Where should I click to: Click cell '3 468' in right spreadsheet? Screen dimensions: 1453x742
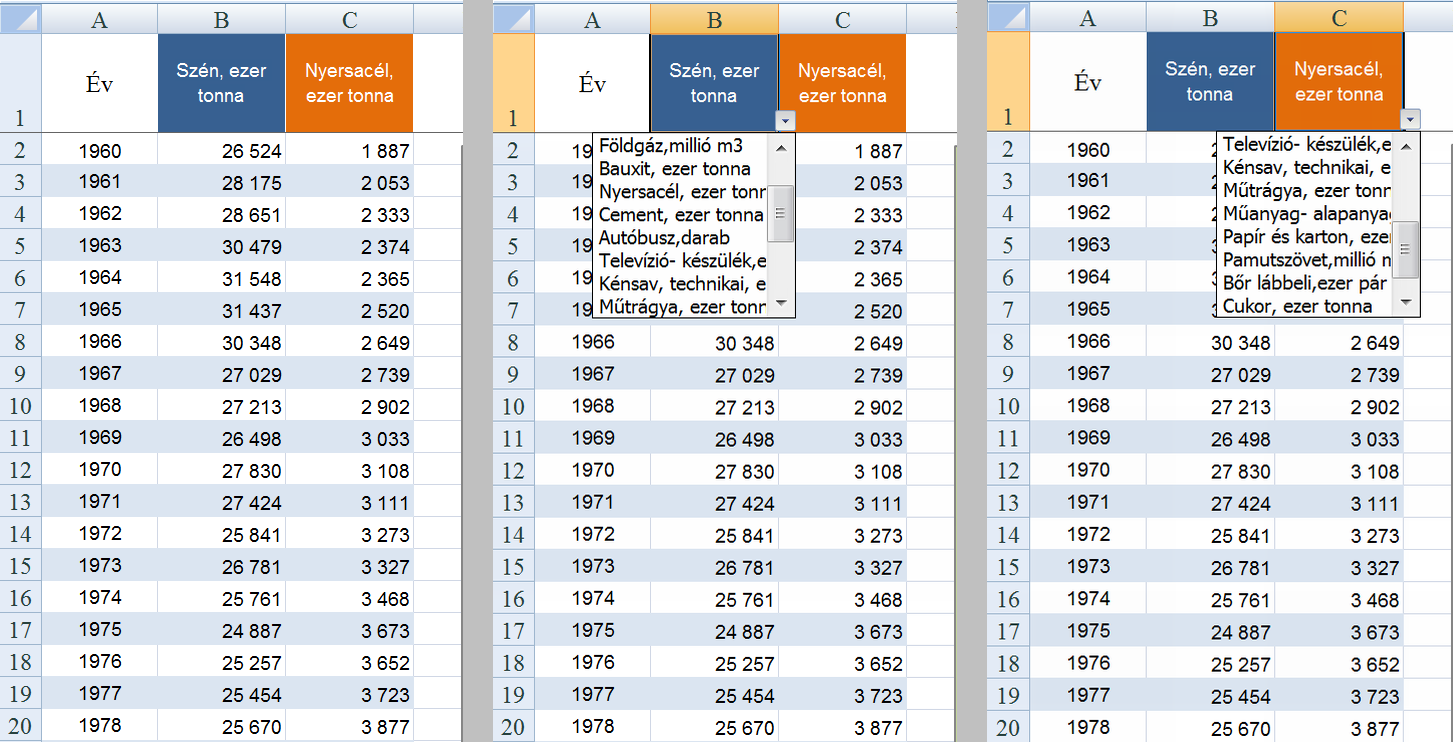click(x=1339, y=599)
